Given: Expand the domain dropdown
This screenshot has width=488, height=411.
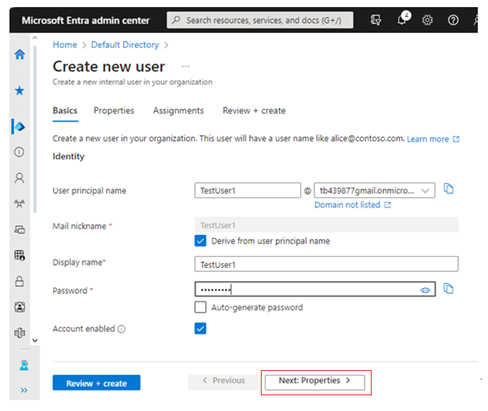Looking at the screenshot, I should [x=374, y=190].
